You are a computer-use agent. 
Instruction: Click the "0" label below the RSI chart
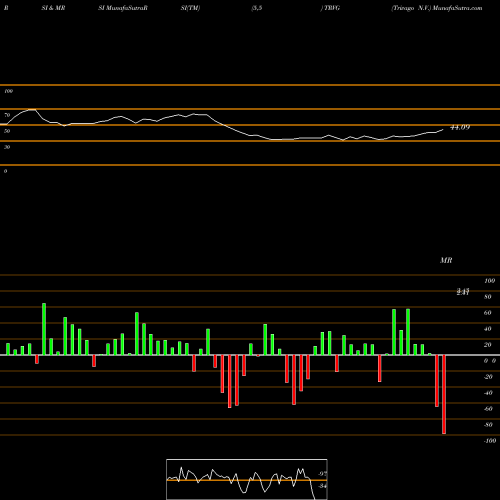pyautogui.click(x=5, y=171)
